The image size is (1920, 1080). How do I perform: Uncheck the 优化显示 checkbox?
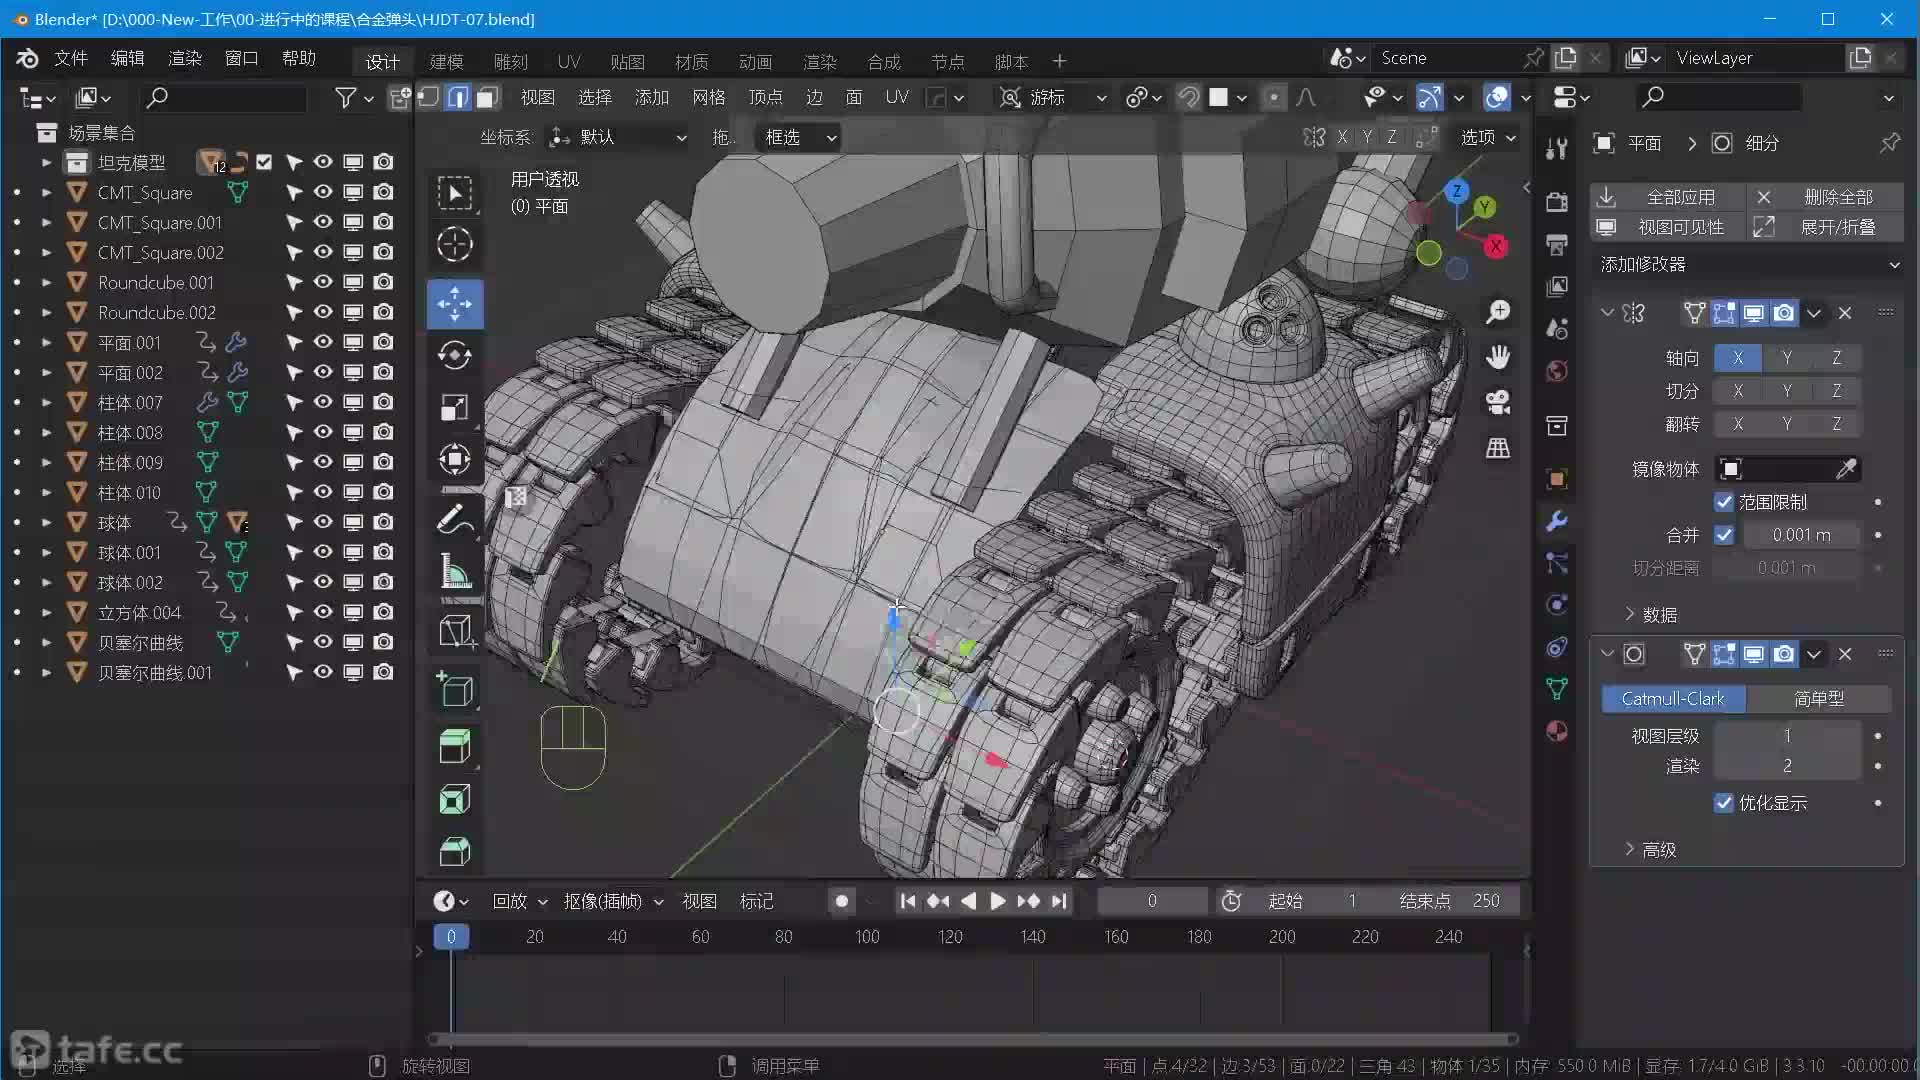point(1724,803)
